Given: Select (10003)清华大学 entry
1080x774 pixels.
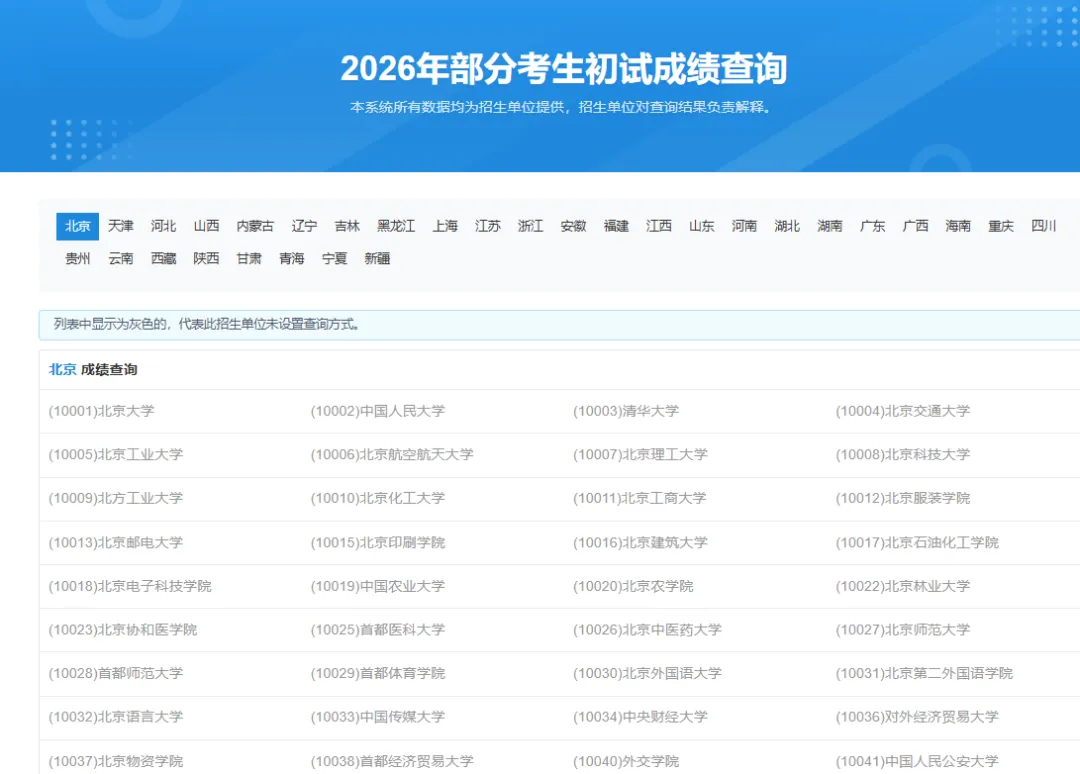Looking at the screenshot, I should click(x=626, y=411).
